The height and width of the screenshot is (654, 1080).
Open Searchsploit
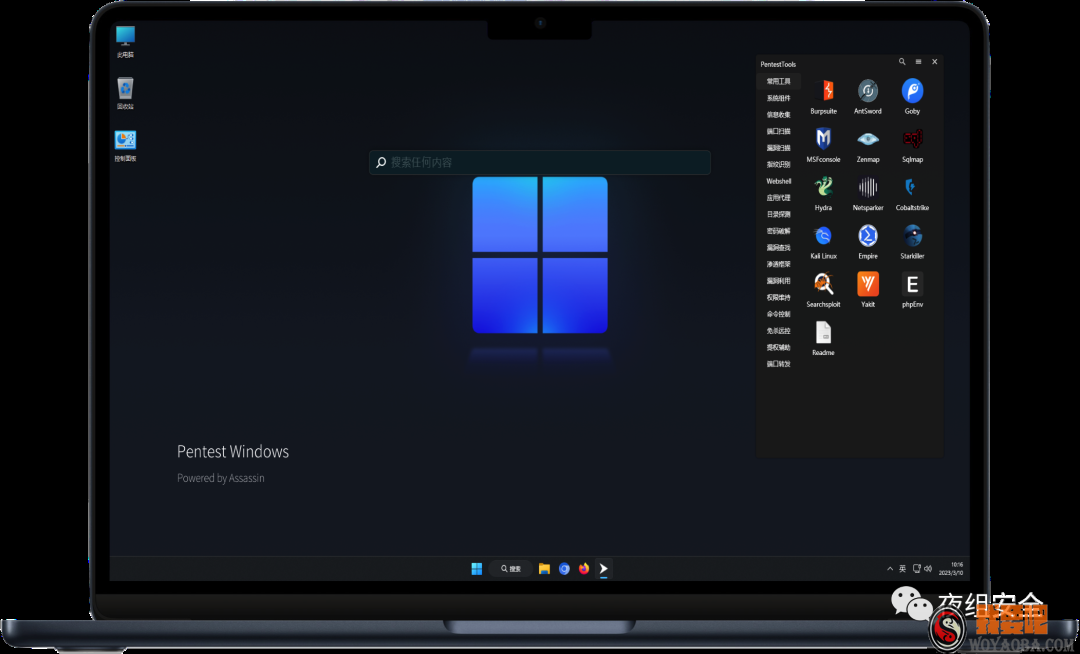tap(823, 289)
